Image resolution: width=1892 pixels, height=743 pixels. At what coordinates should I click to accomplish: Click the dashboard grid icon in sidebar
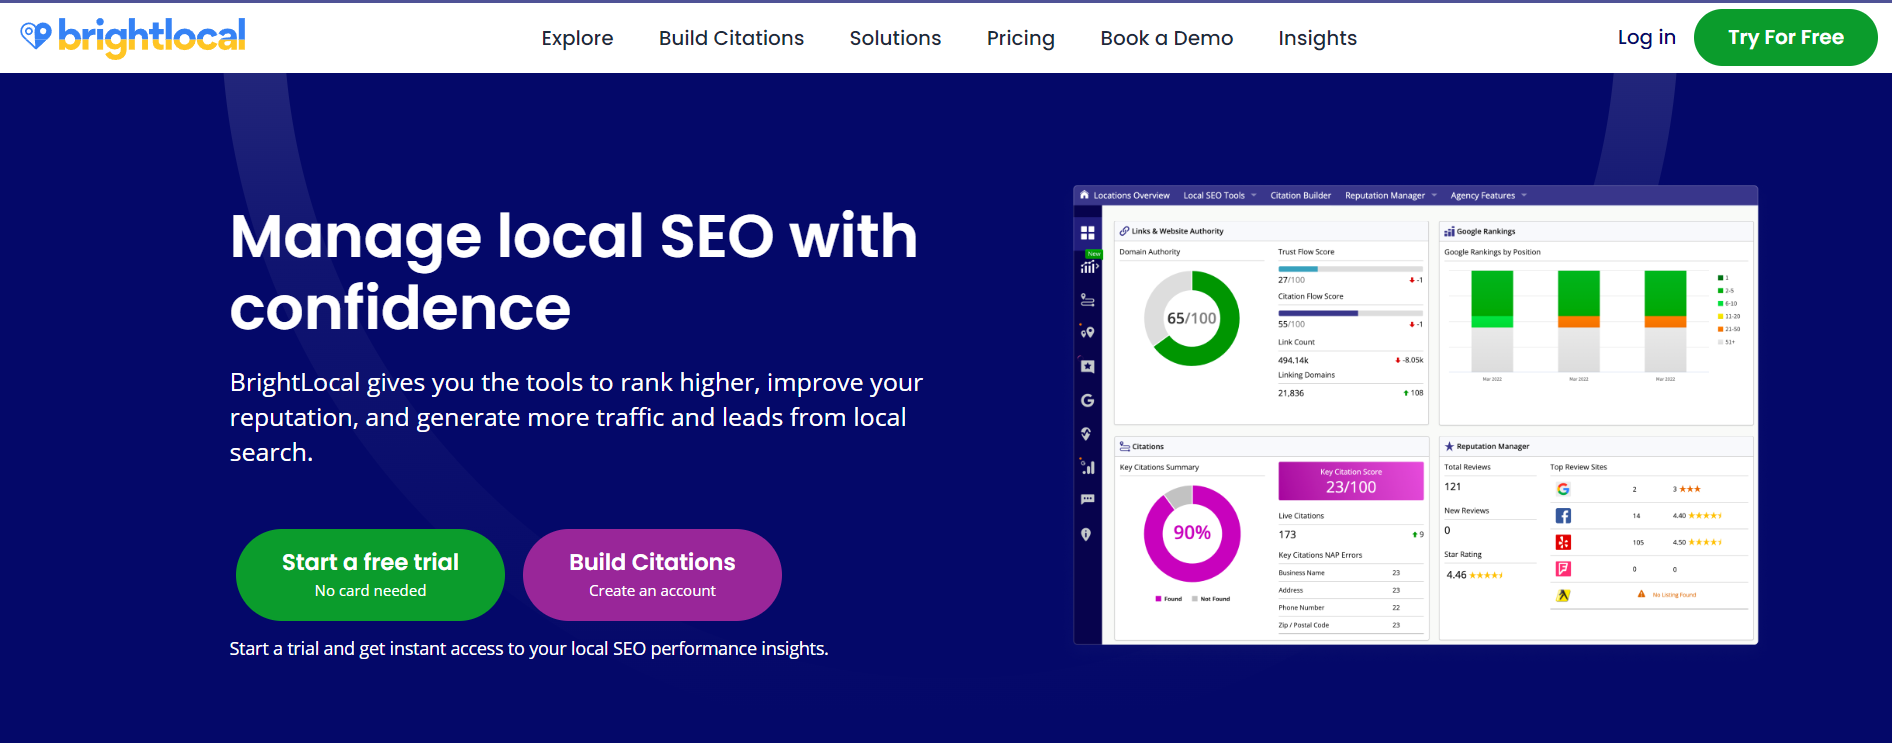click(x=1087, y=233)
